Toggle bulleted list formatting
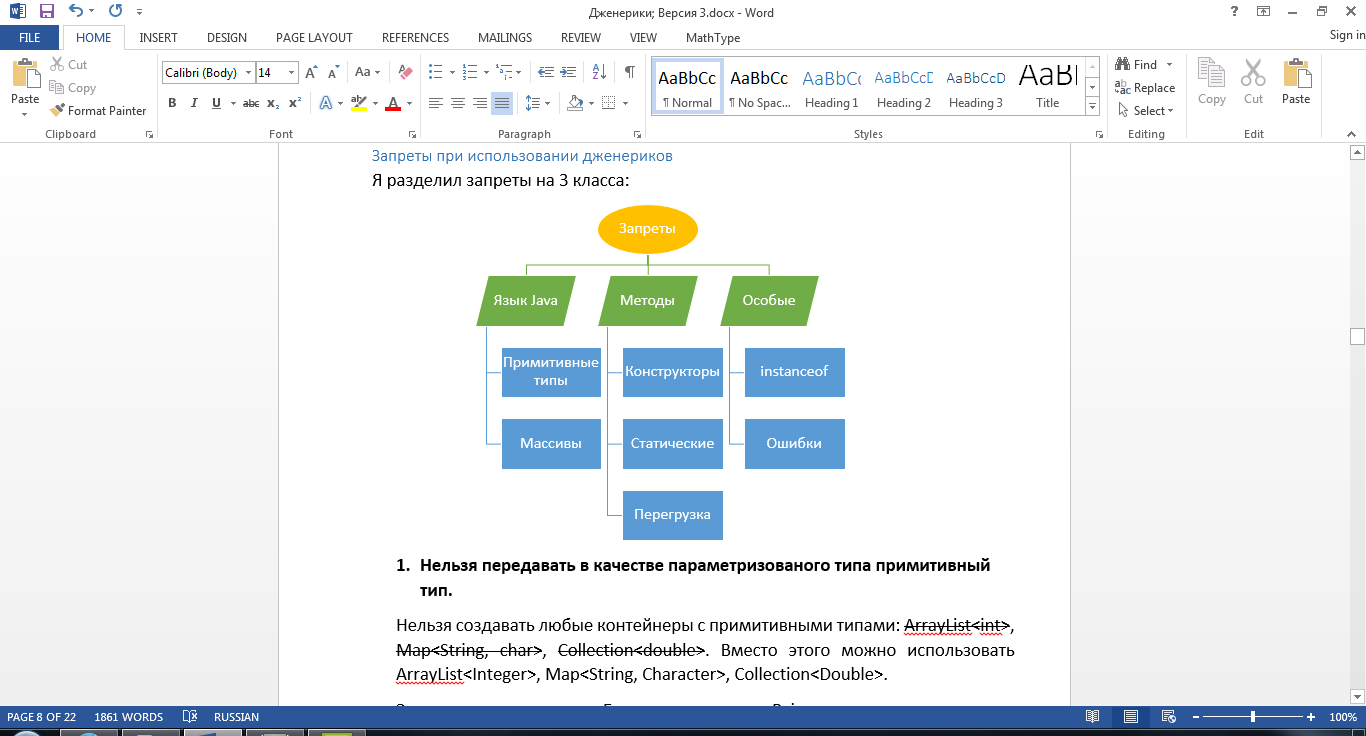Screen dimensions: 1366x736 tap(436, 72)
